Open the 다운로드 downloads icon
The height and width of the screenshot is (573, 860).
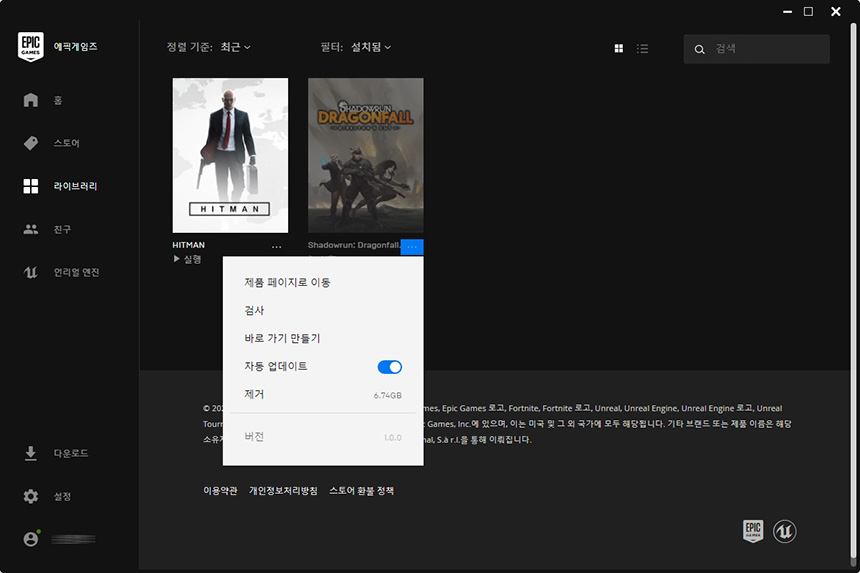(31, 453)
